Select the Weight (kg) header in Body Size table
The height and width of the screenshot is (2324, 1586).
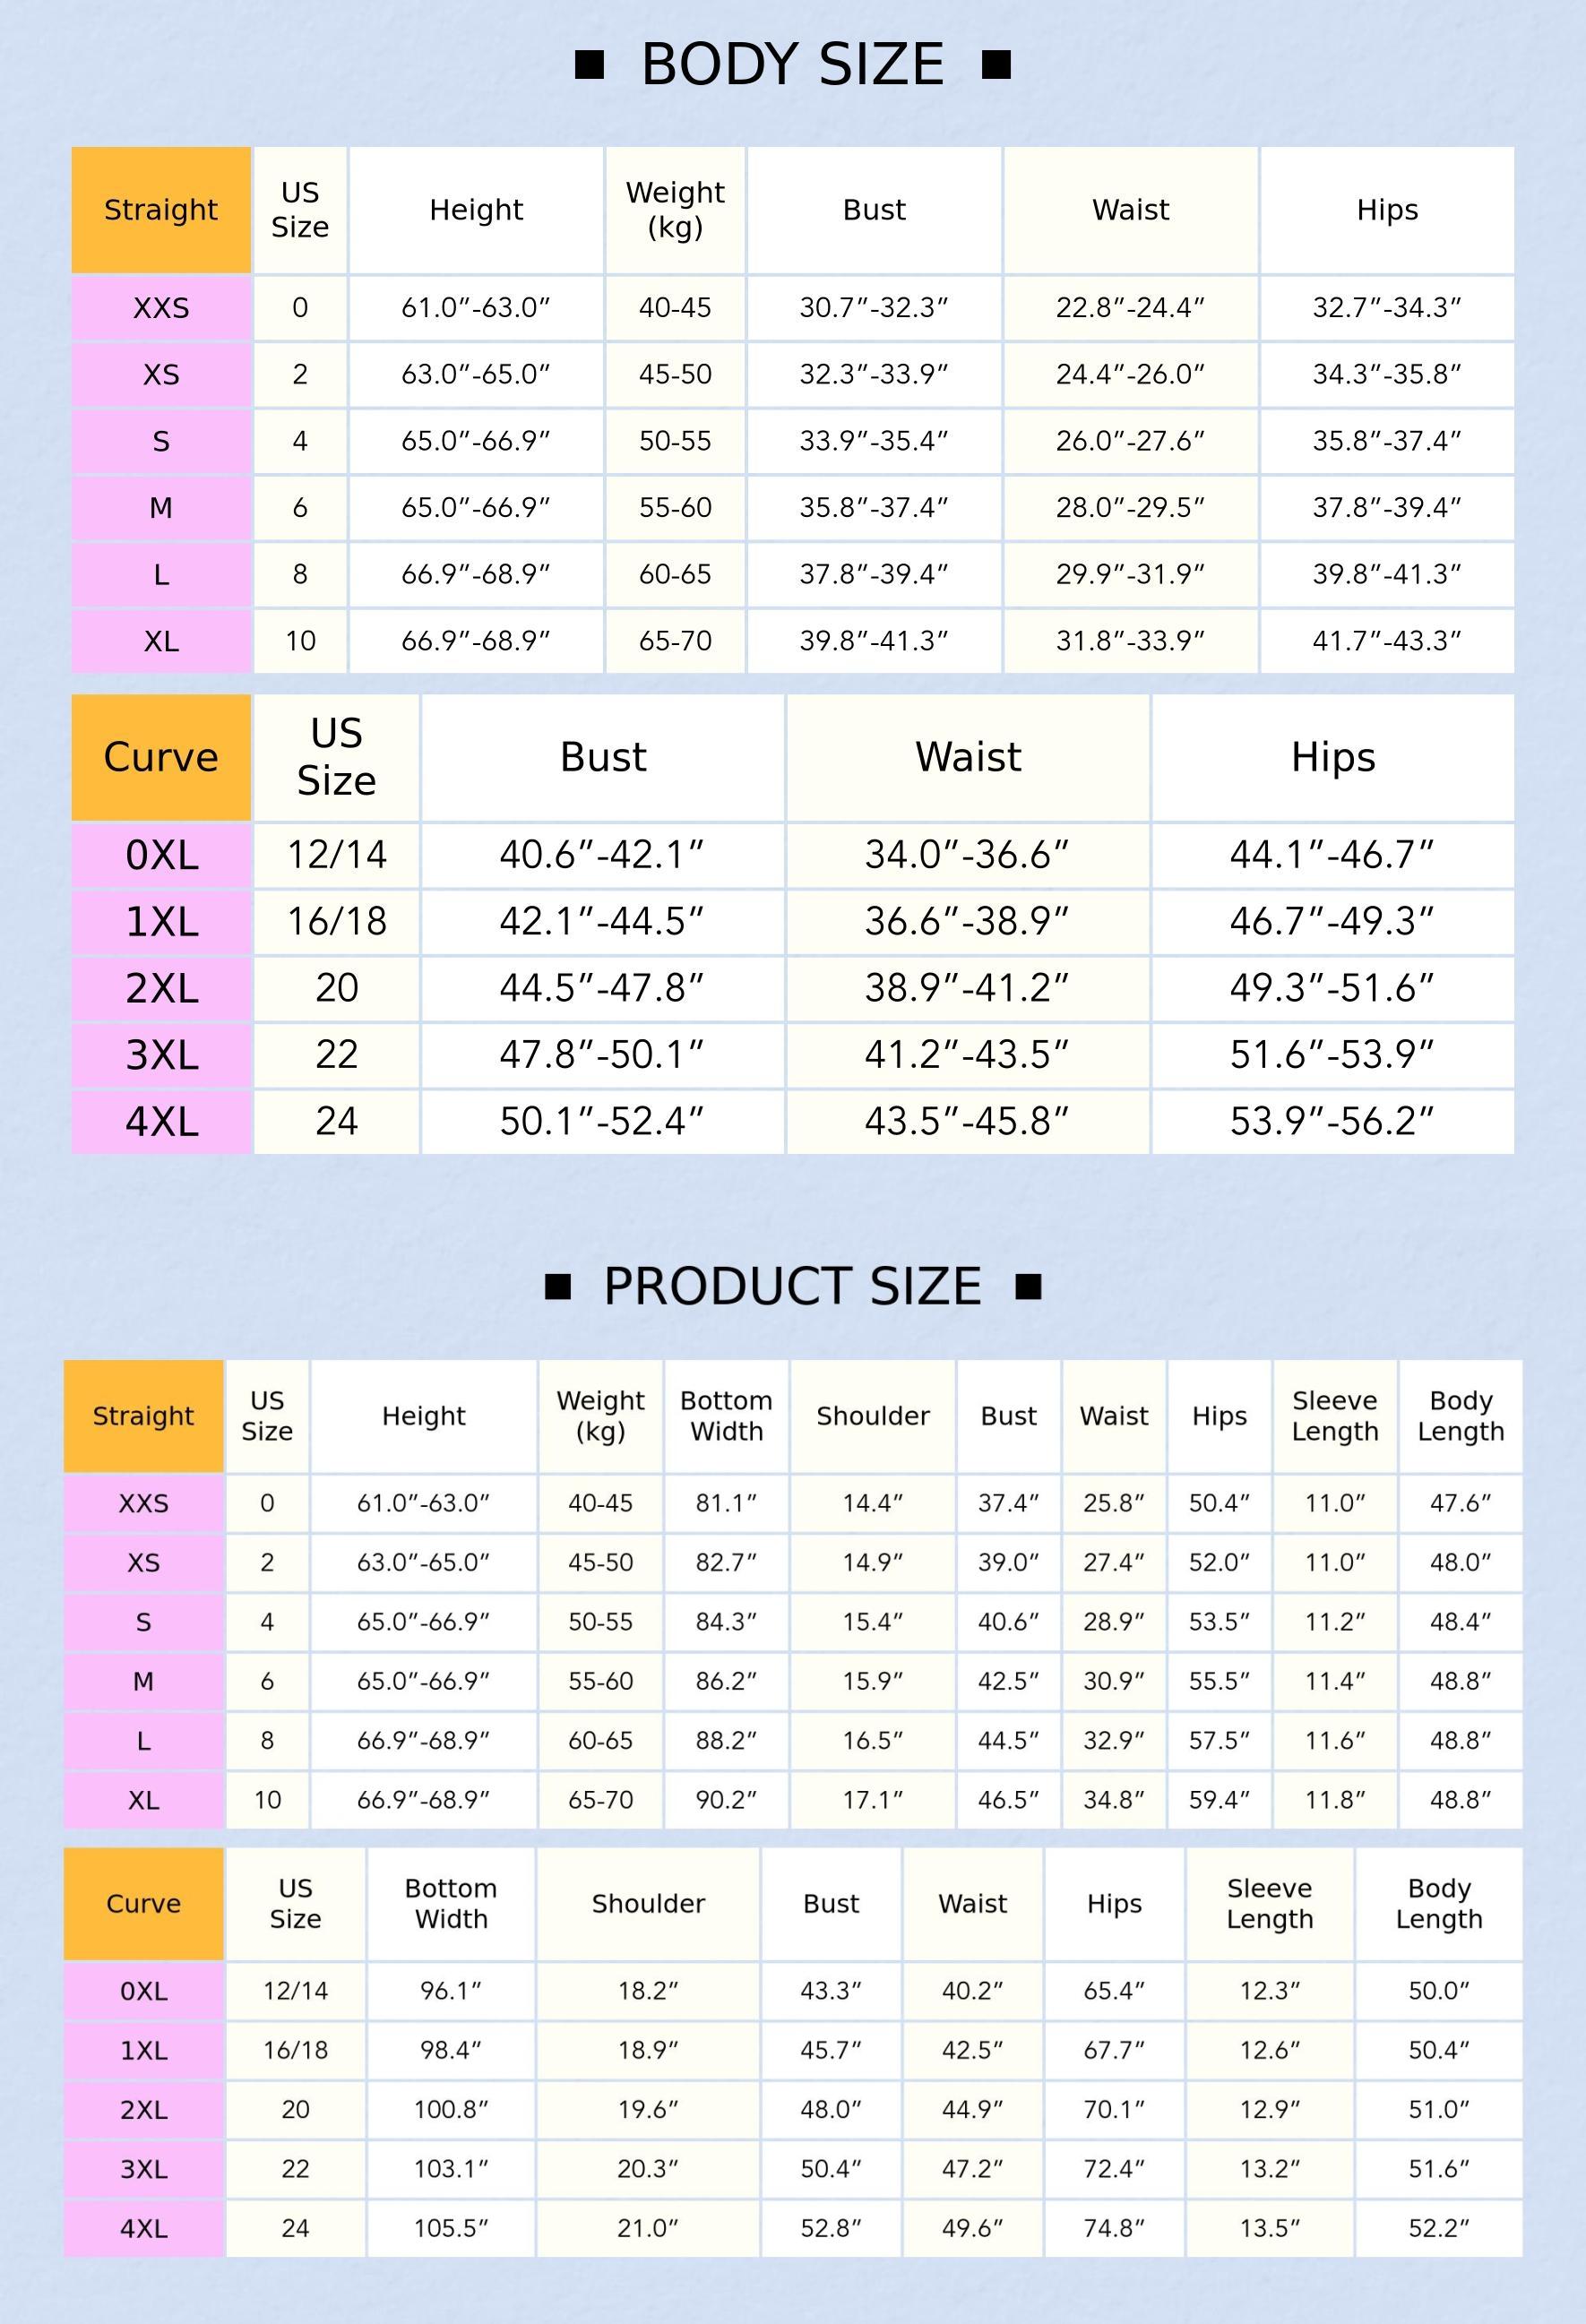click(675, 210)
